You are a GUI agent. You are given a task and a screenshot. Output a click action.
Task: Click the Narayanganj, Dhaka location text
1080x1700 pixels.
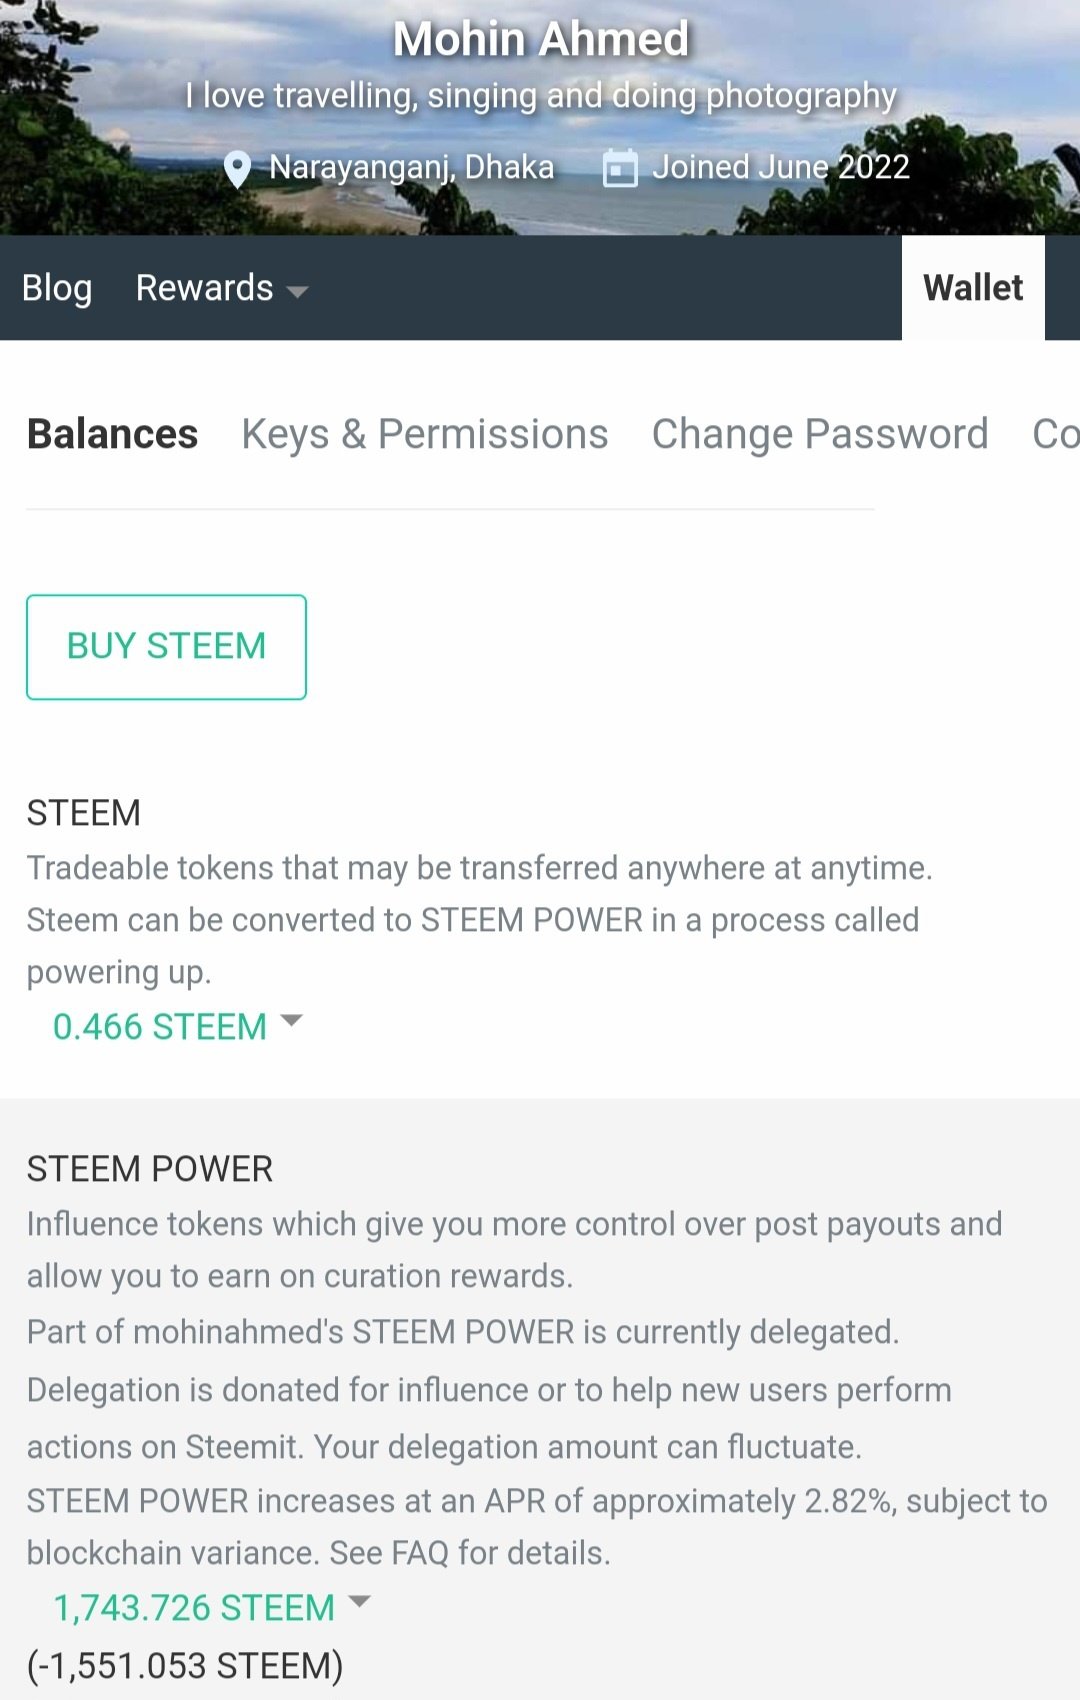(412, 167)
